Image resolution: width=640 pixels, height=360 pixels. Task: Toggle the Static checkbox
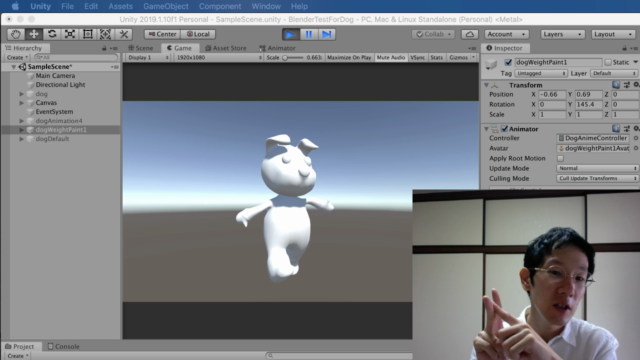click(608, 62)
